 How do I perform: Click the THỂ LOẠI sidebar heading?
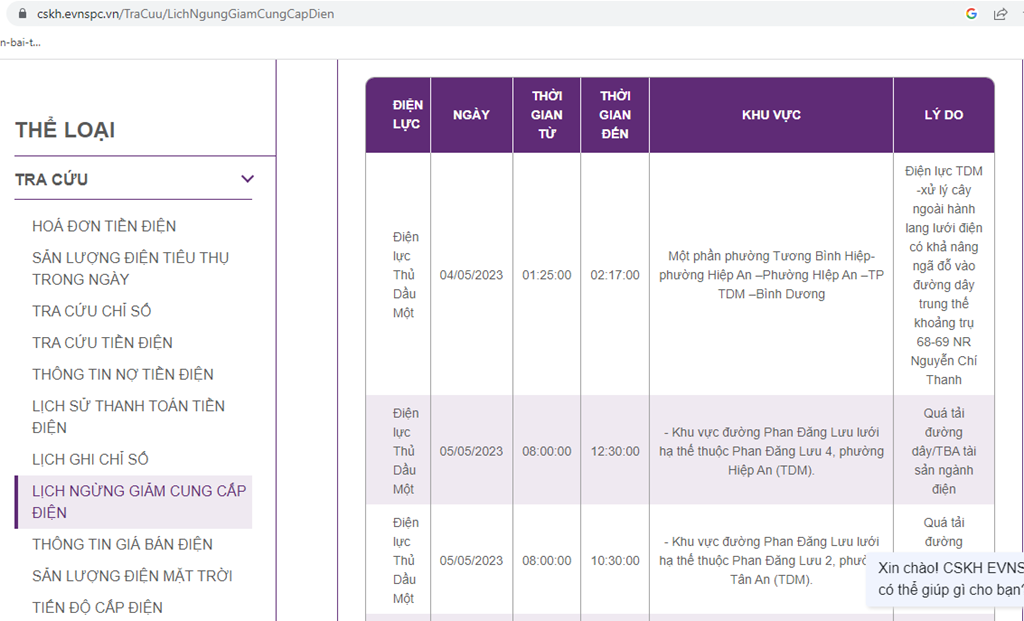(65, 130)
